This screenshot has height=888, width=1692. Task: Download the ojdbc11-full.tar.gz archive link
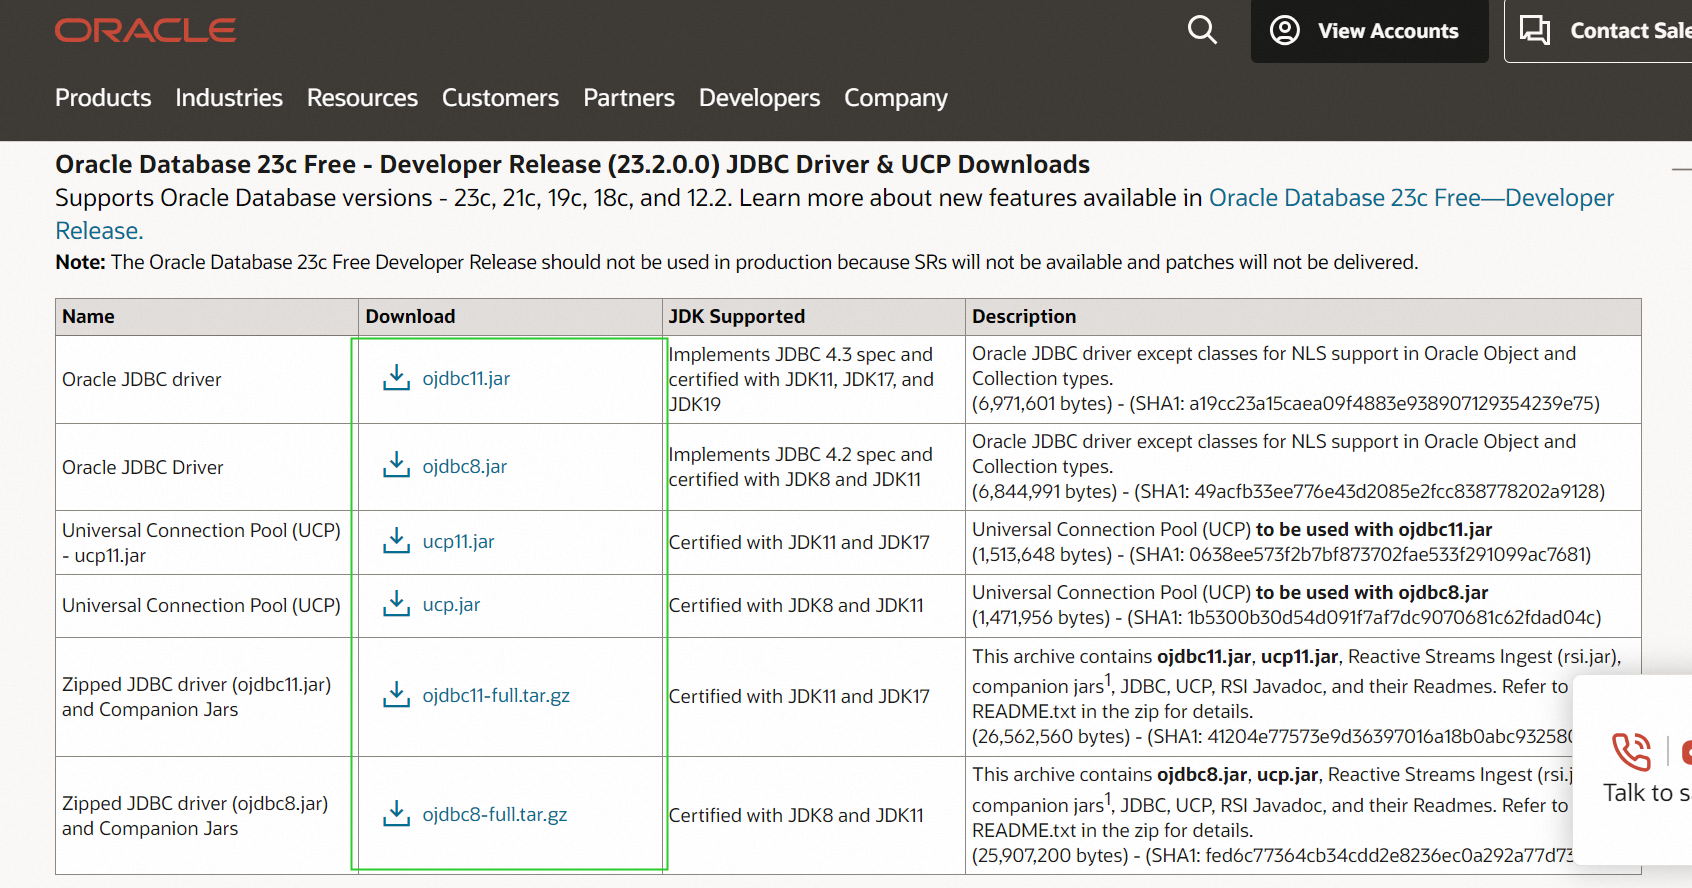pyautogui.click(x=496, y=695)
